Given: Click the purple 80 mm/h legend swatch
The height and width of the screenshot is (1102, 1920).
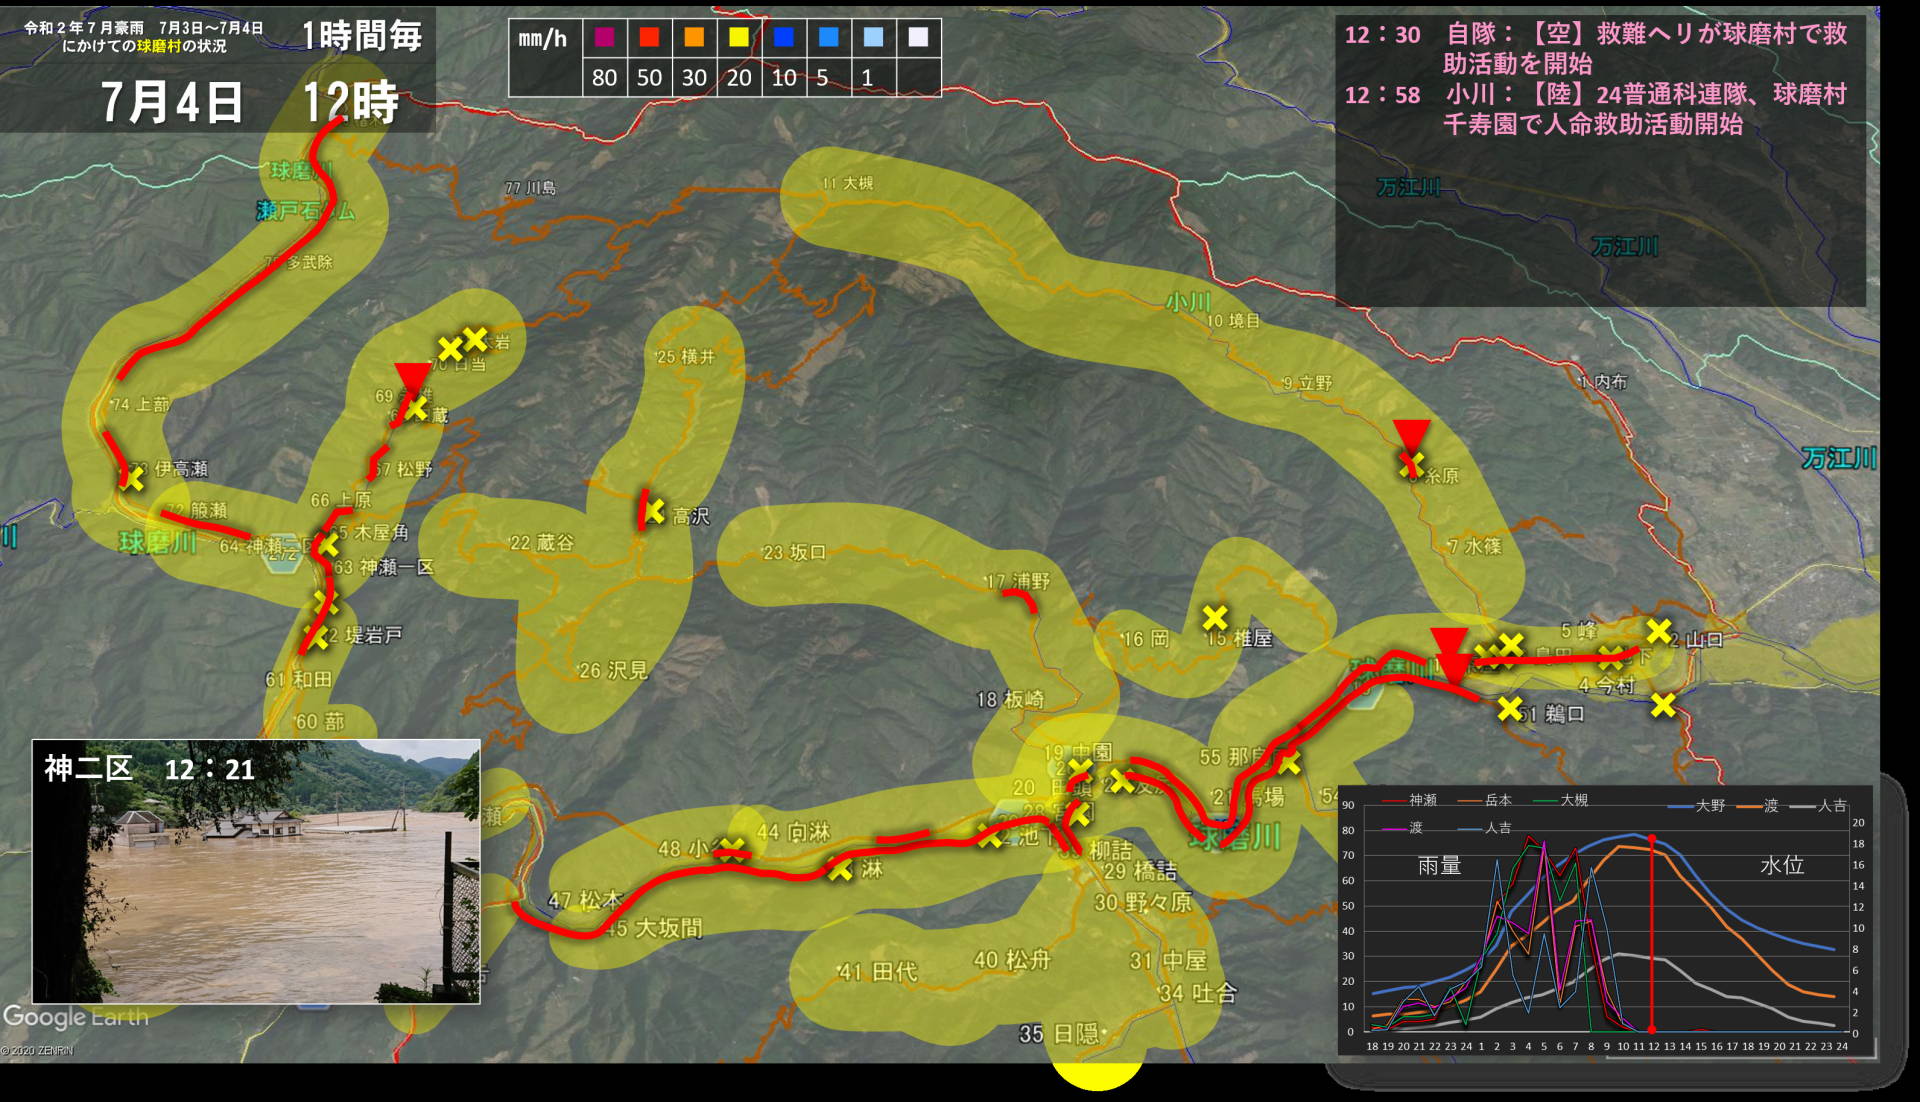Looking at the screenshot, I should (604, 38).
